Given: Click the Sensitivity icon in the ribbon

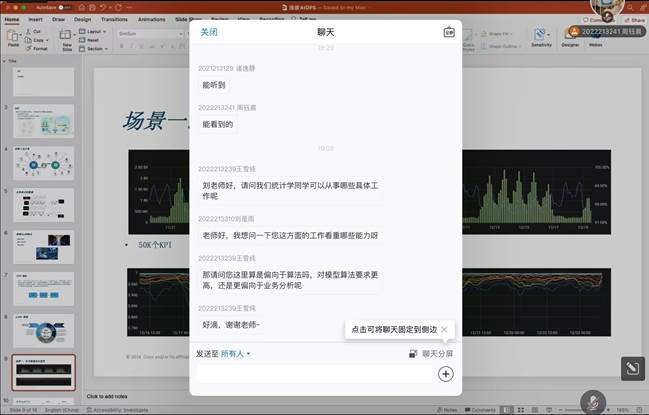Looking at the screenshot, I should pos(541,36).
